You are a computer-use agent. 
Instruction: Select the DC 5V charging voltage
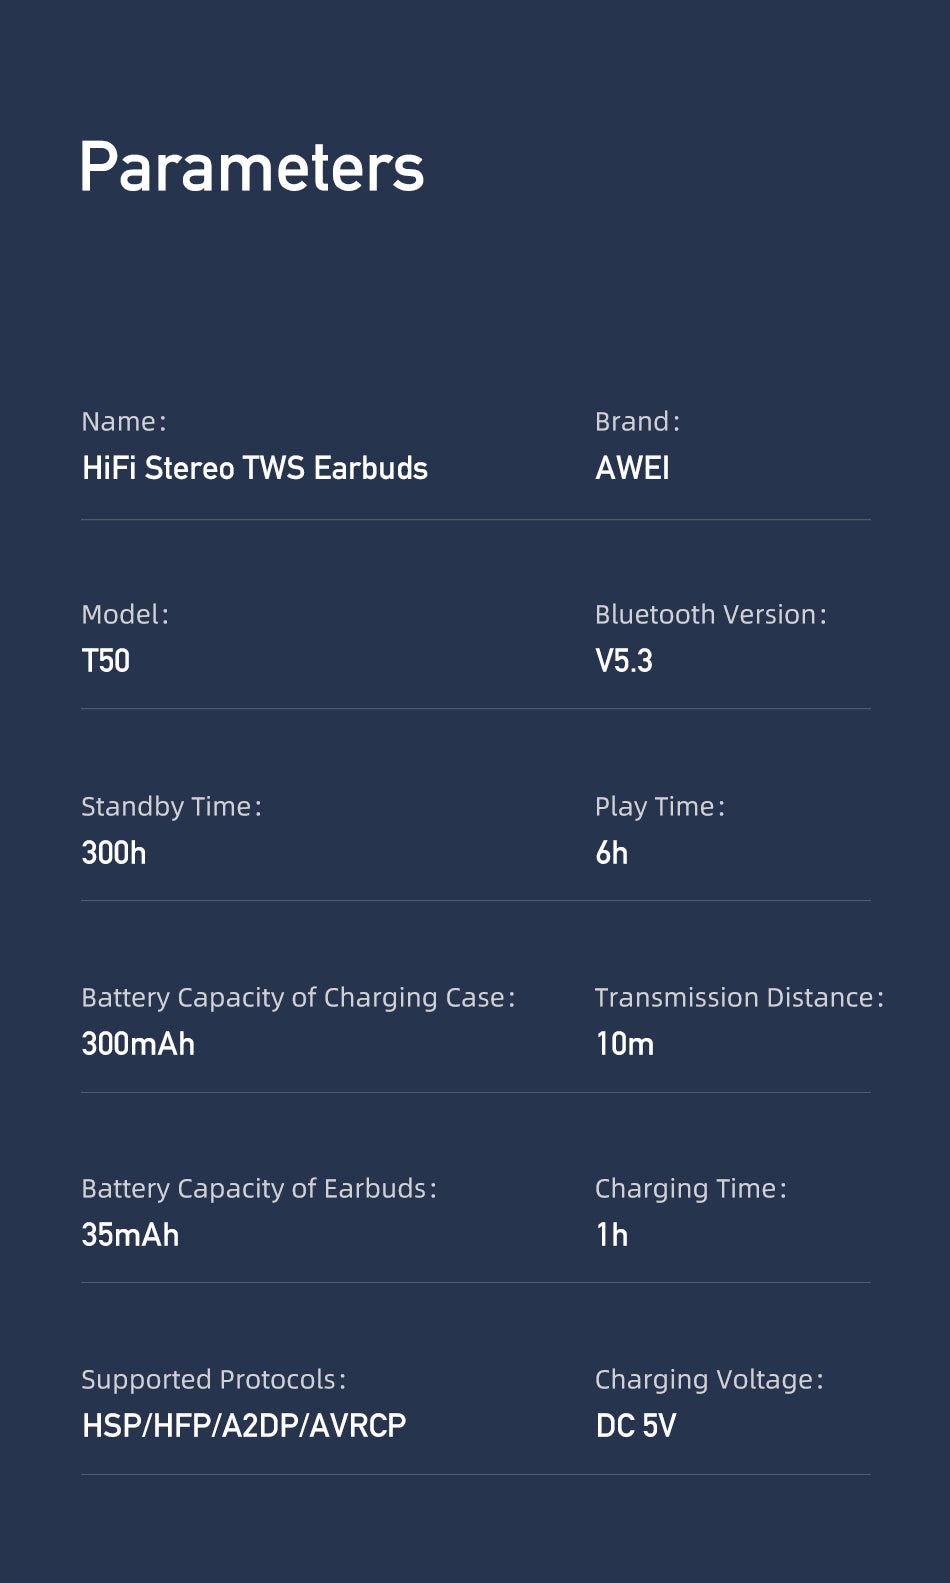click(x=636, y=1426)
